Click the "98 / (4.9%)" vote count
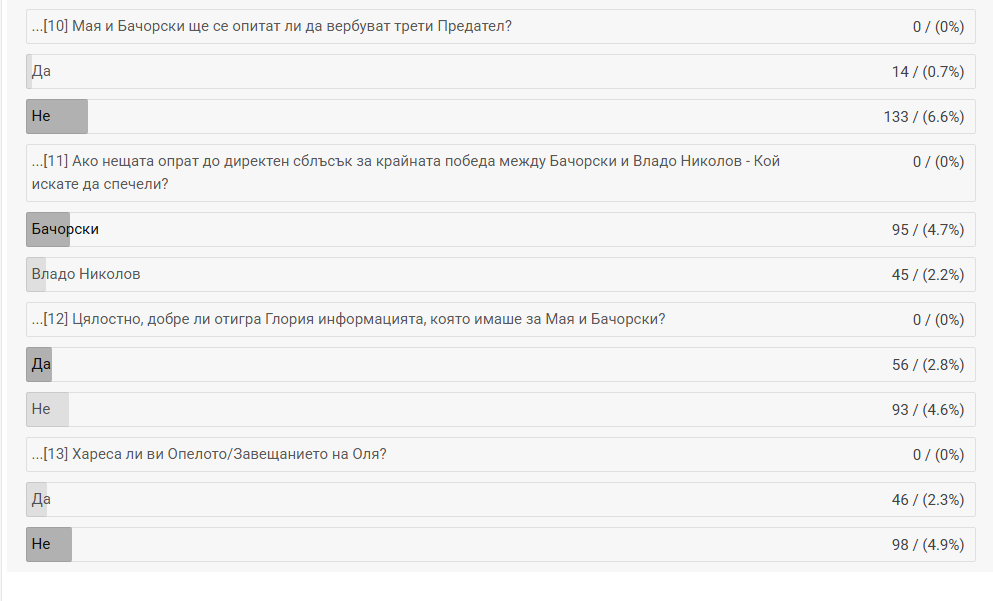The width and height of the screenshot is (993, 601). click(x=927, y=545)
